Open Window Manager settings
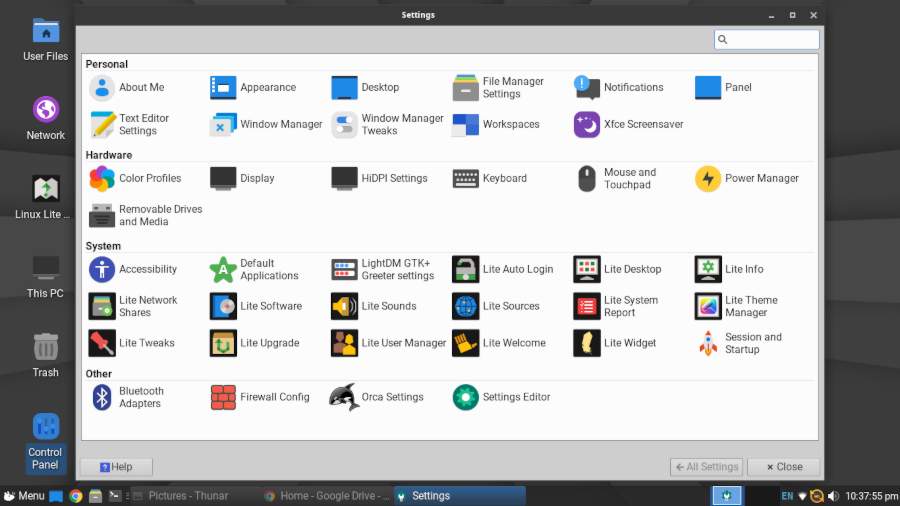The width and height of the screenshot is (900, 506). [266, 124]
